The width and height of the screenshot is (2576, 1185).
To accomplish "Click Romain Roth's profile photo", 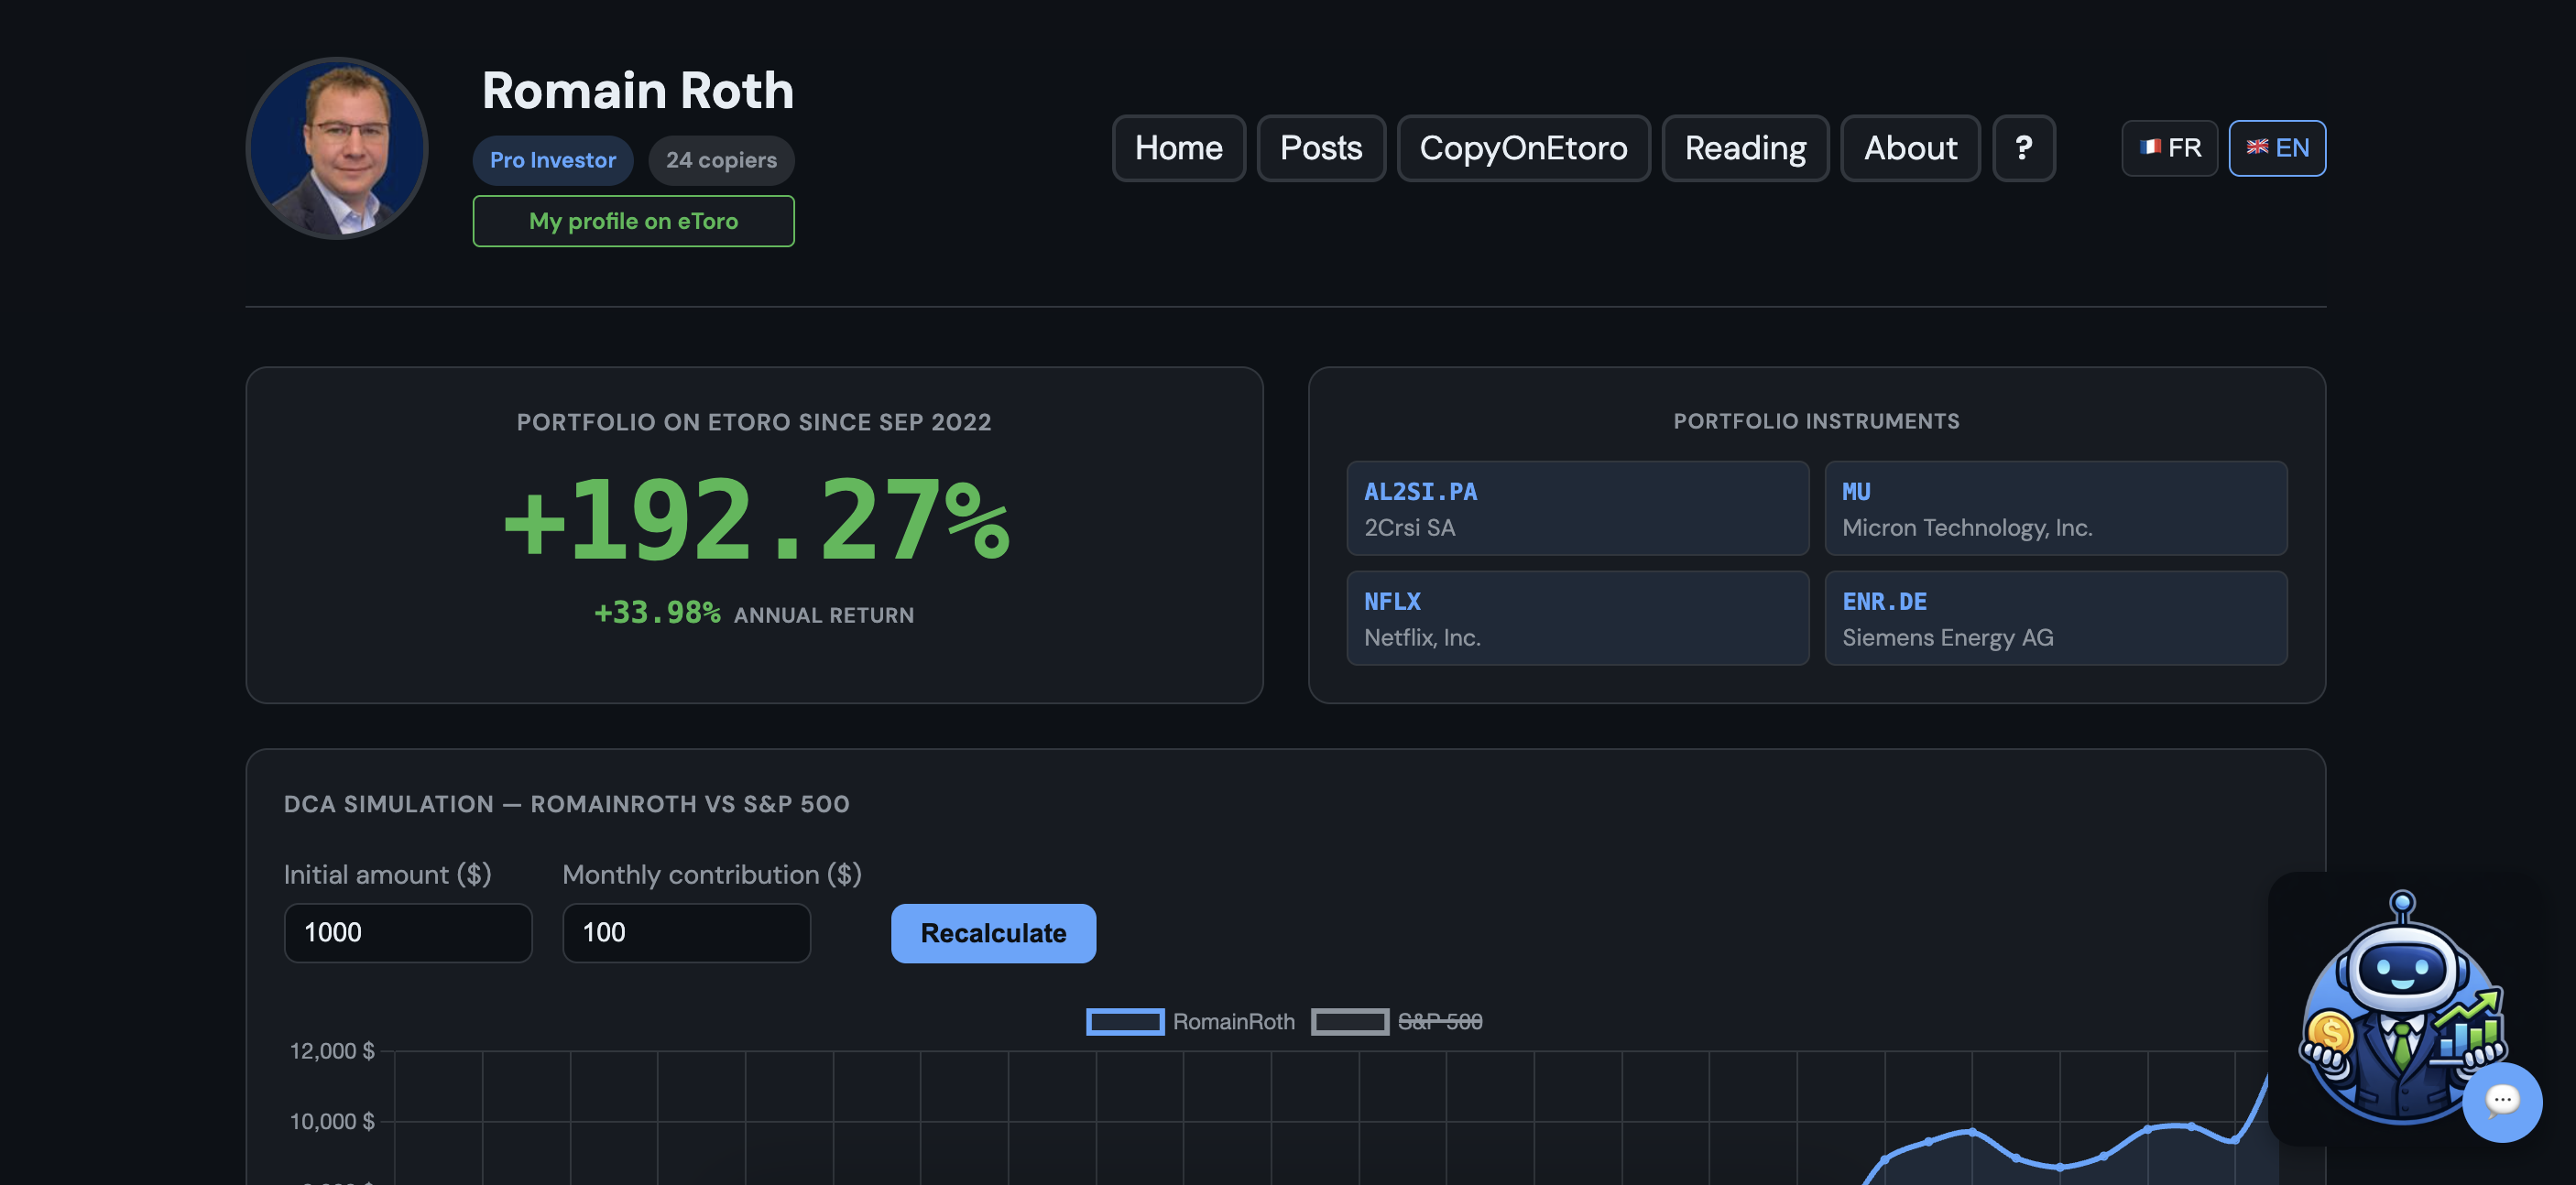I will pyautogui.click(x=337, y=148).
